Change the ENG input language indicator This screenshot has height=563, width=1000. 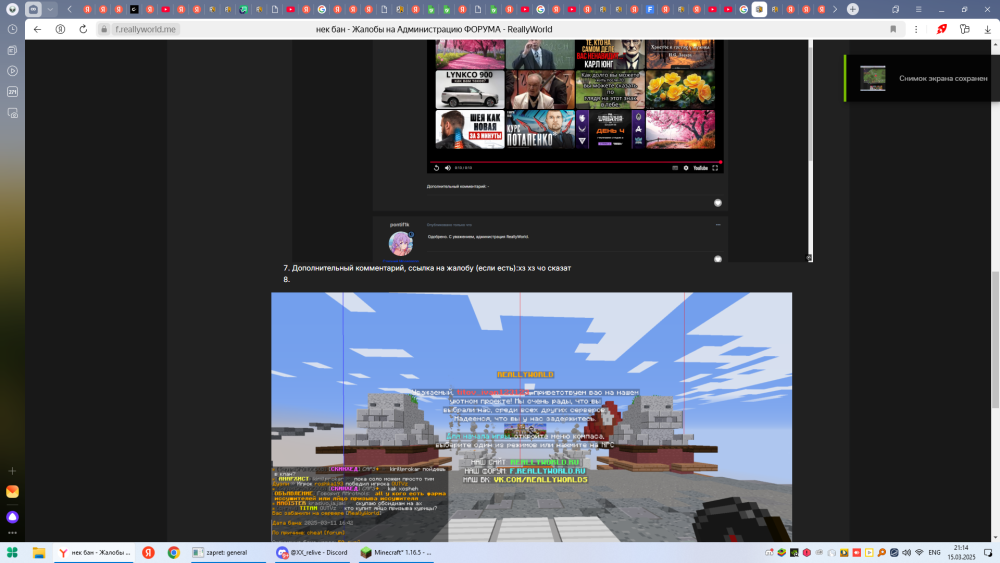(934, 553)
